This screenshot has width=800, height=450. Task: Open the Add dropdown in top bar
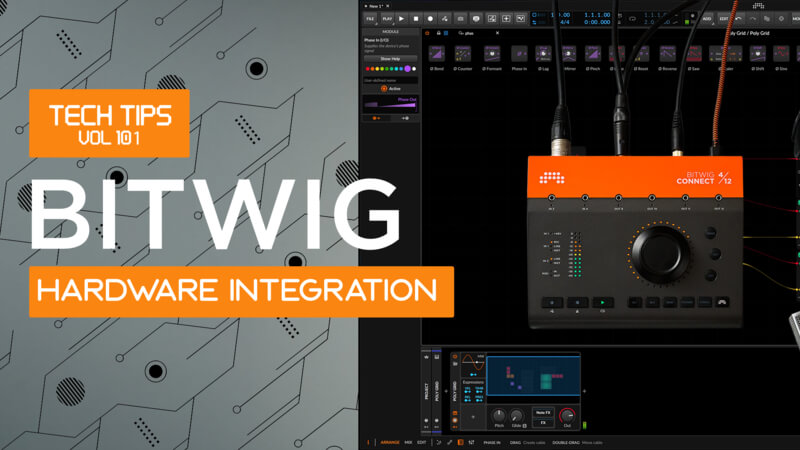707,18
